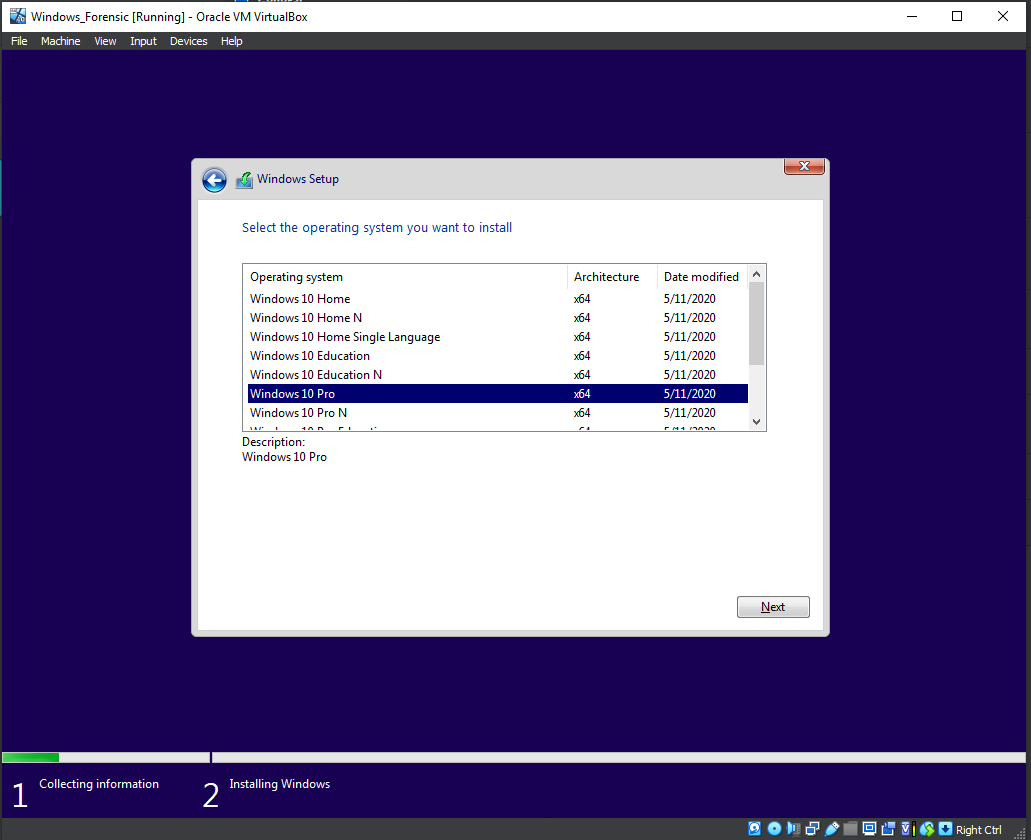Open the Devices menu
1031x840 pixels.
point(188,41)
